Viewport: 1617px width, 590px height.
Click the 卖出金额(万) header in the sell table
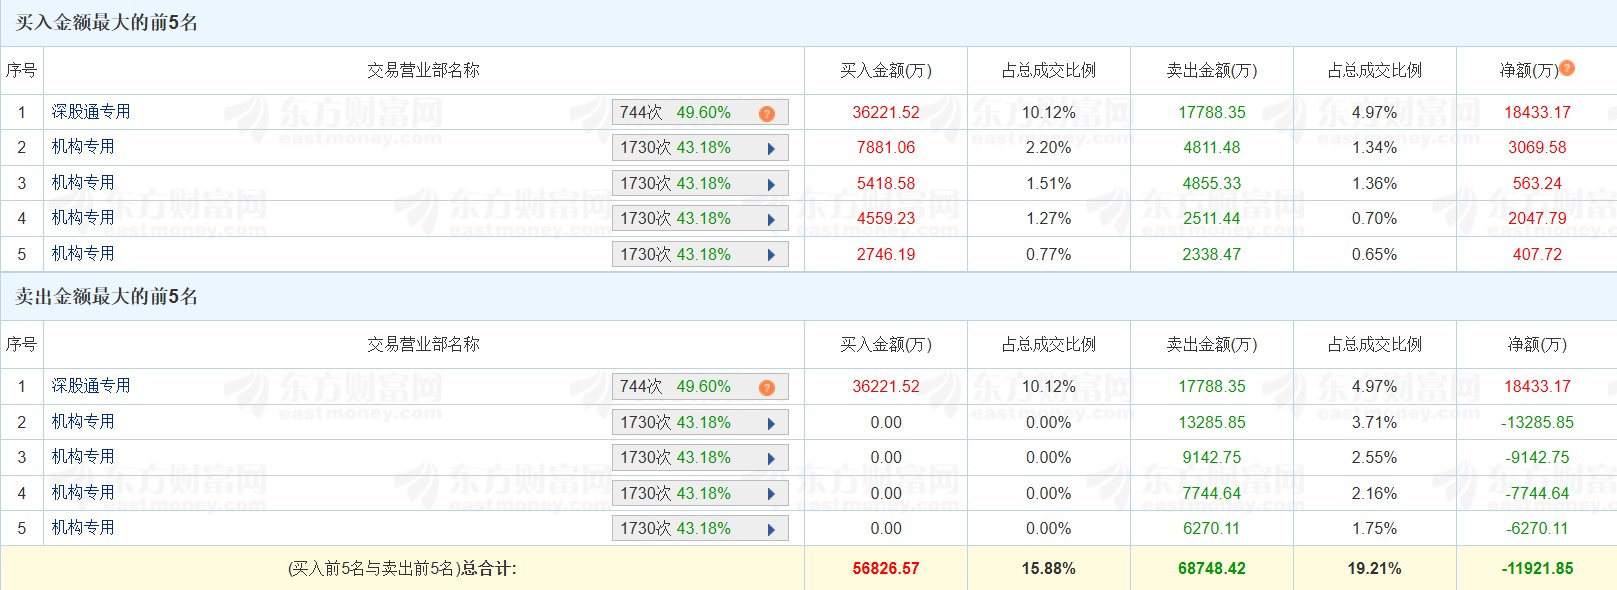(x=1211, y=345)
